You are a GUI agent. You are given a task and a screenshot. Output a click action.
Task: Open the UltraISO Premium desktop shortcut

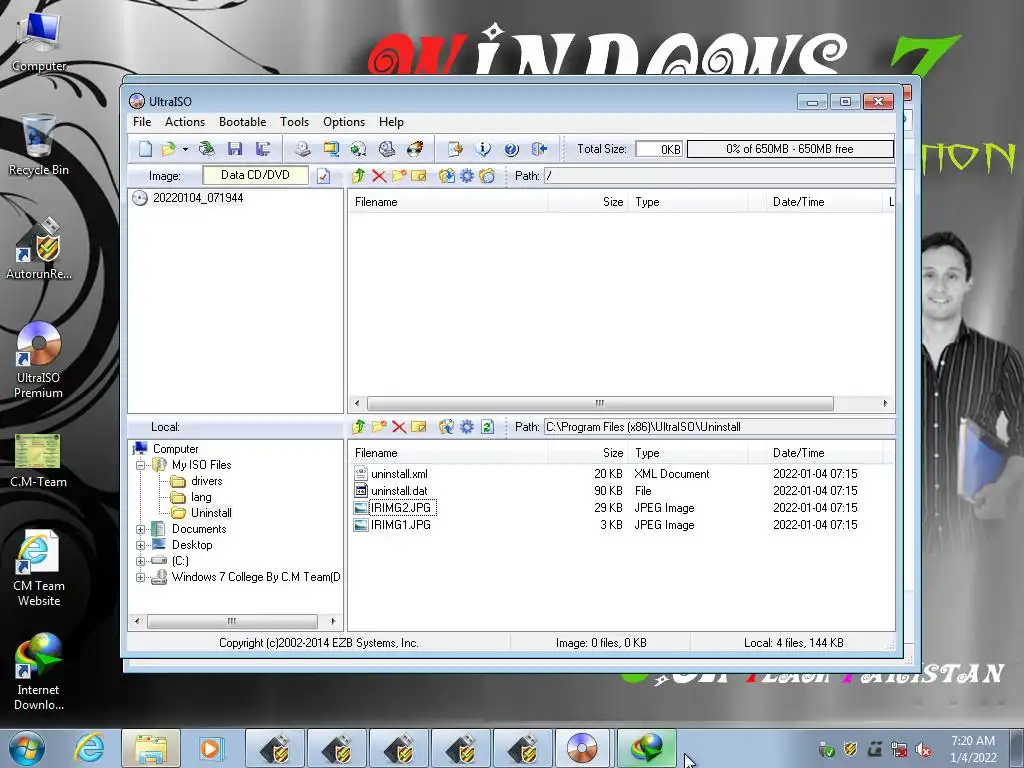(x=39, y=360)
